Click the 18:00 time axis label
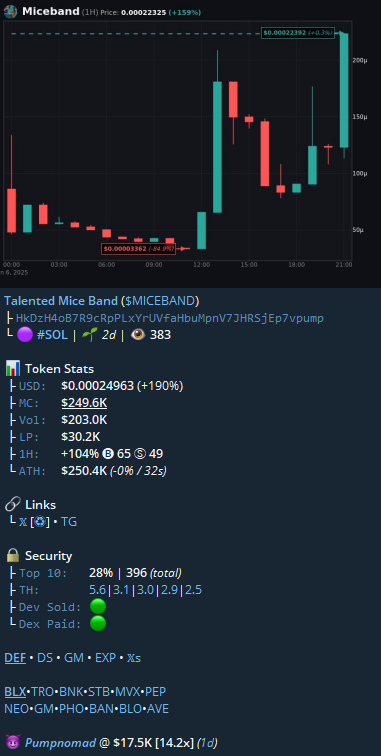The image size is (381, 756). tap(297, 265)
